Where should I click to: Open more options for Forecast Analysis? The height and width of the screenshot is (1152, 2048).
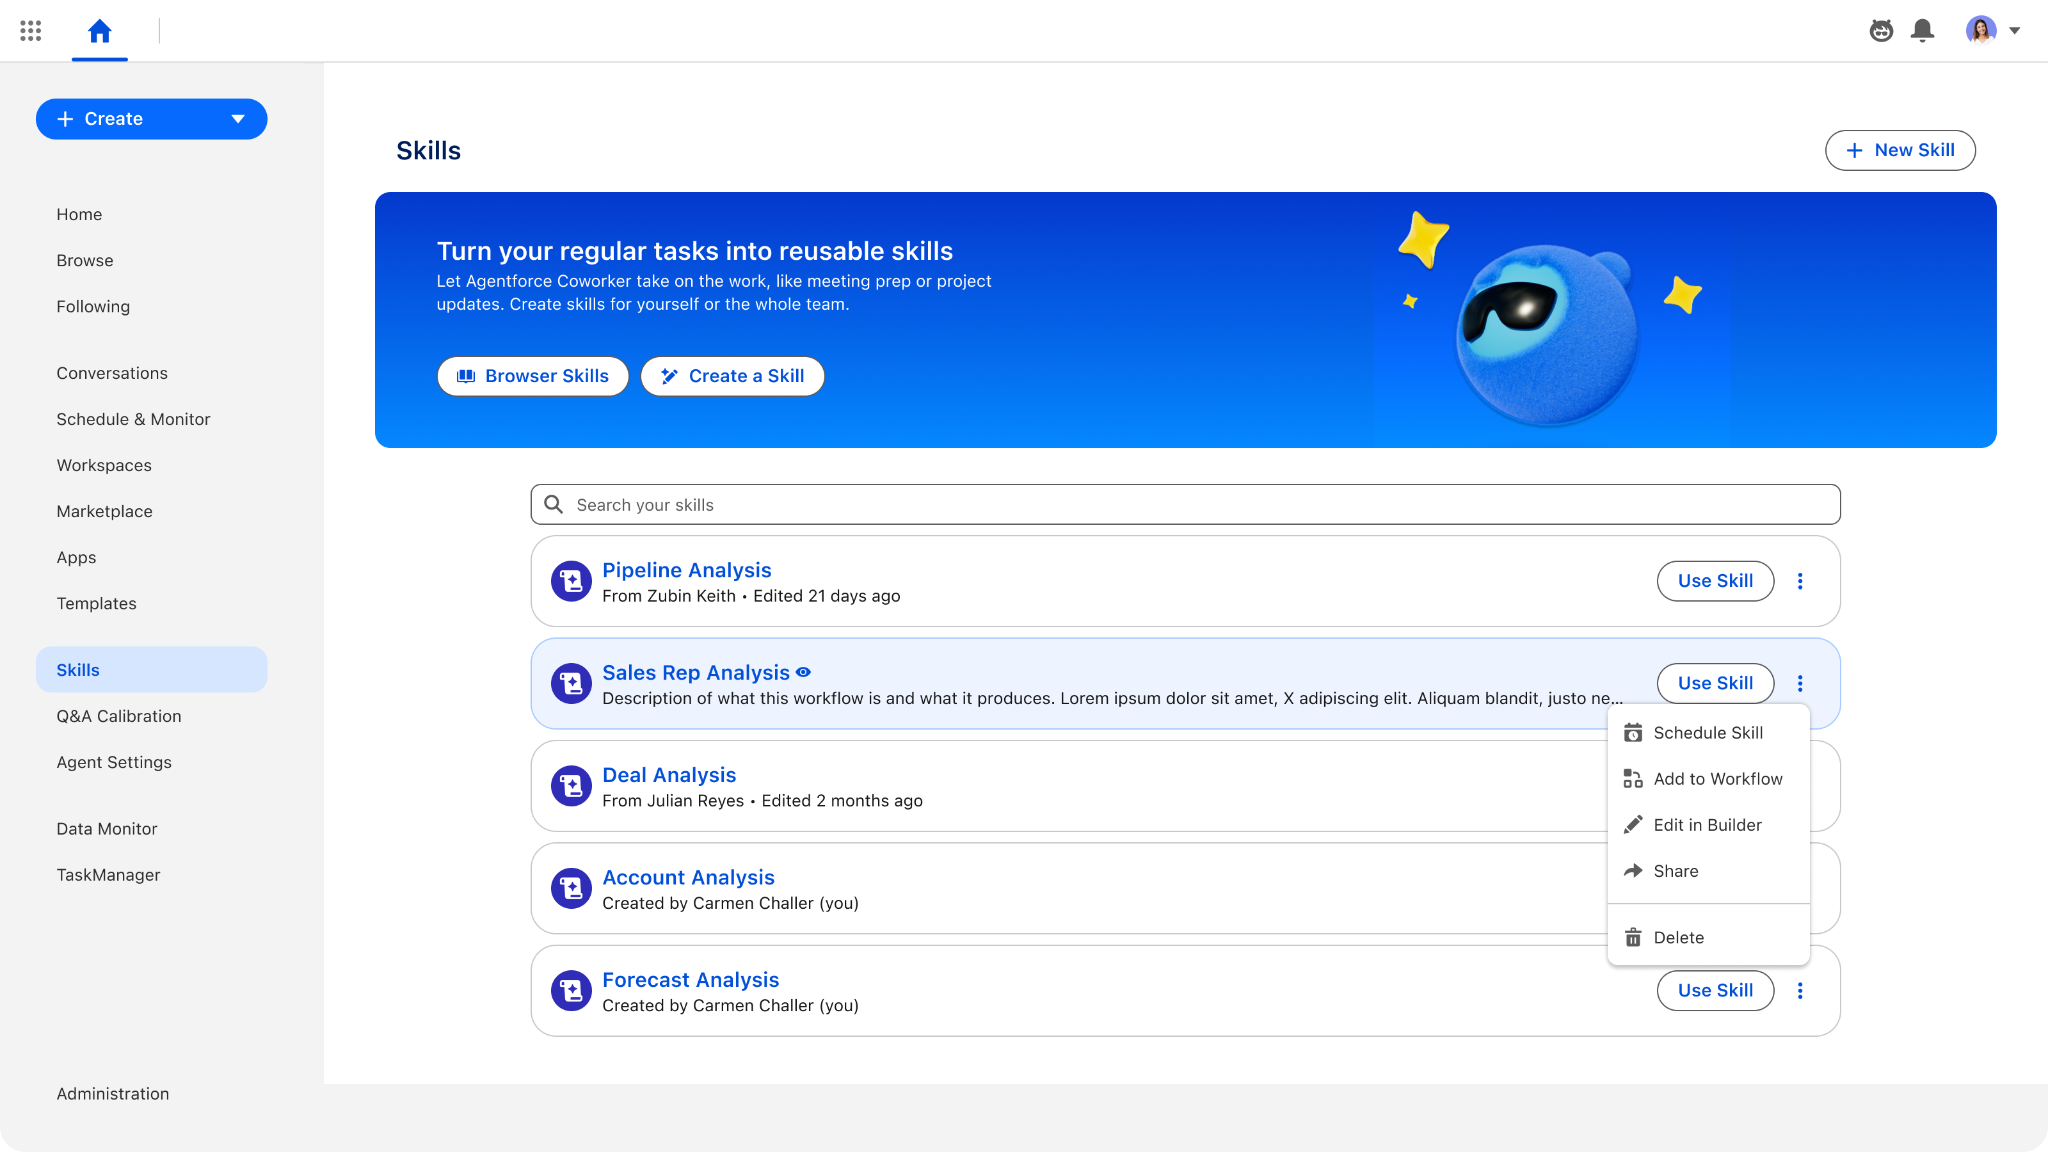click(x=1800, y=990)
